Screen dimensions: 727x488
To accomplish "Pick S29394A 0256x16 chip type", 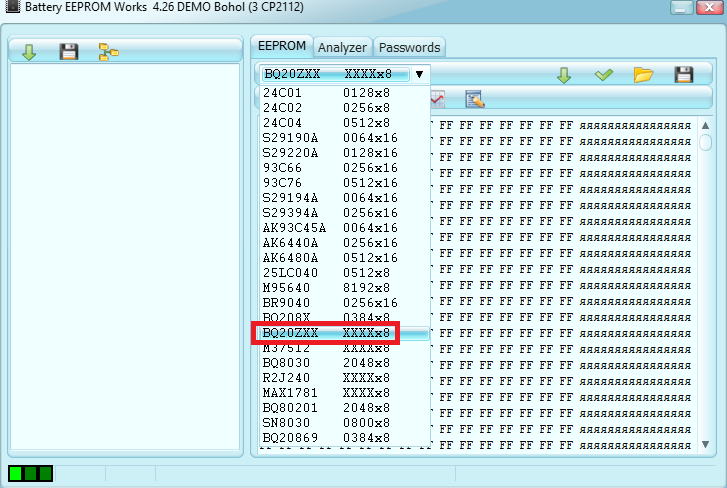I will coord(344,213).
